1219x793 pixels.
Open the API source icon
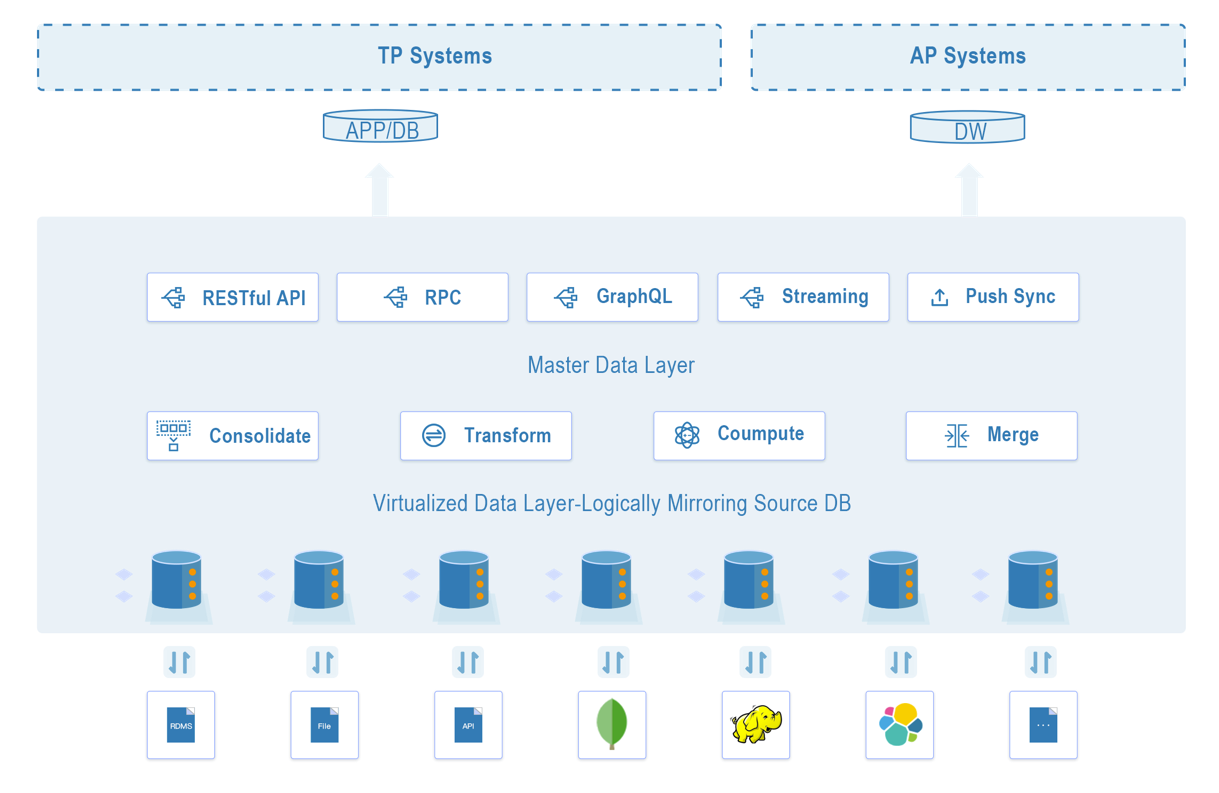(x=468, y=725)
